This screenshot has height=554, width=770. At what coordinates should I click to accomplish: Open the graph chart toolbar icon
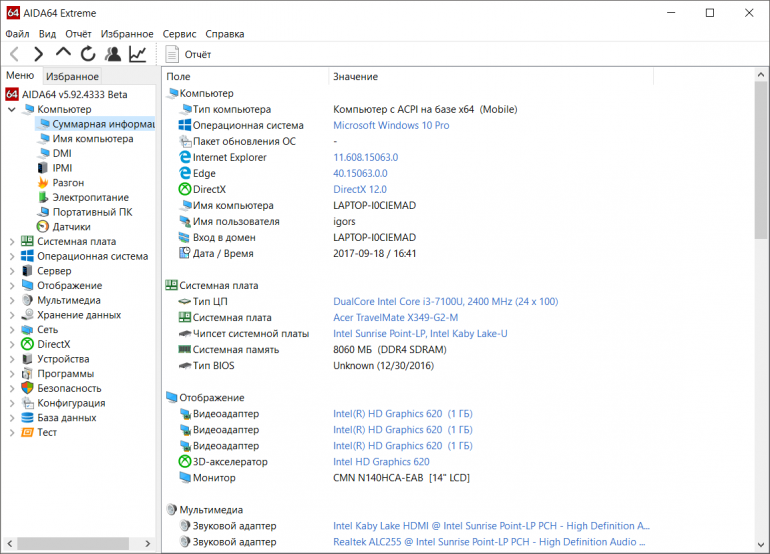[138, 54]
